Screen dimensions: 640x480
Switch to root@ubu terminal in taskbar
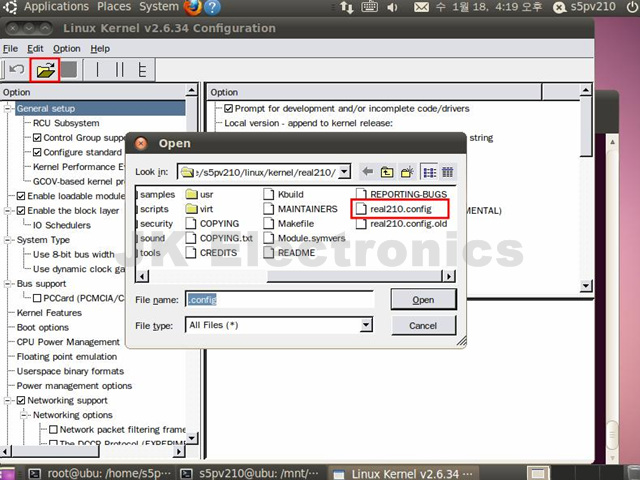(x=101, y=473)
